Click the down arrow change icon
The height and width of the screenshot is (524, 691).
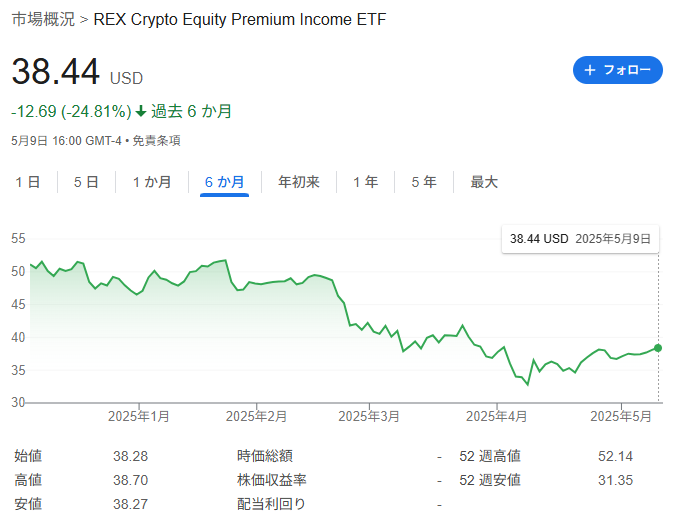pos(141,111)
